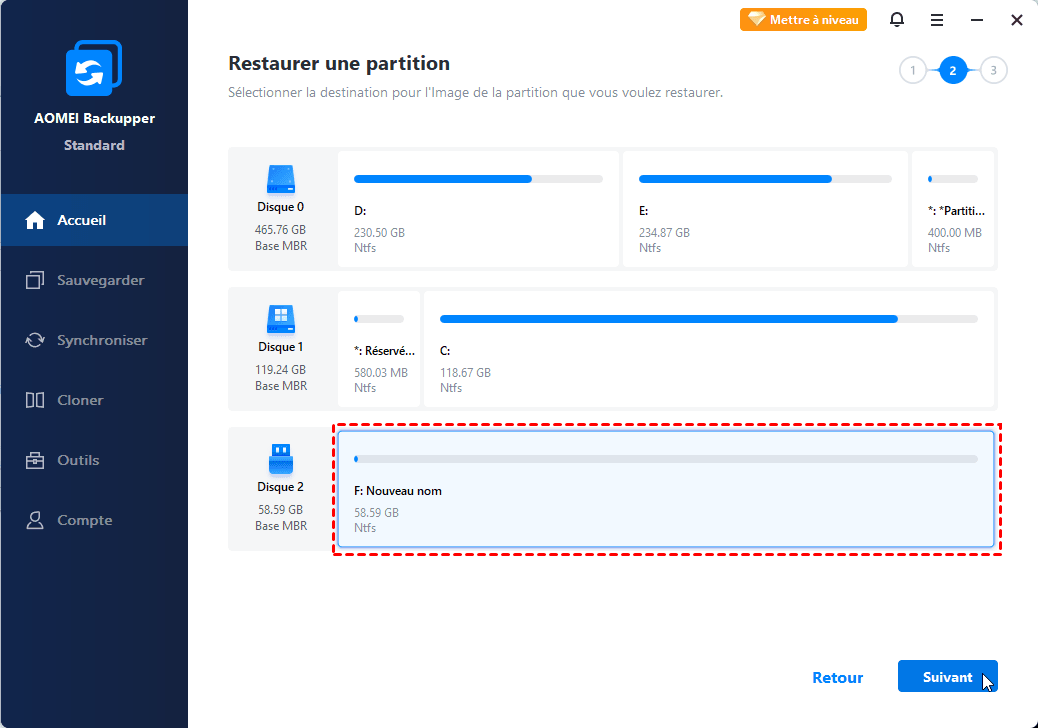
Task: Open the Compte section
Action: point(94,520)
